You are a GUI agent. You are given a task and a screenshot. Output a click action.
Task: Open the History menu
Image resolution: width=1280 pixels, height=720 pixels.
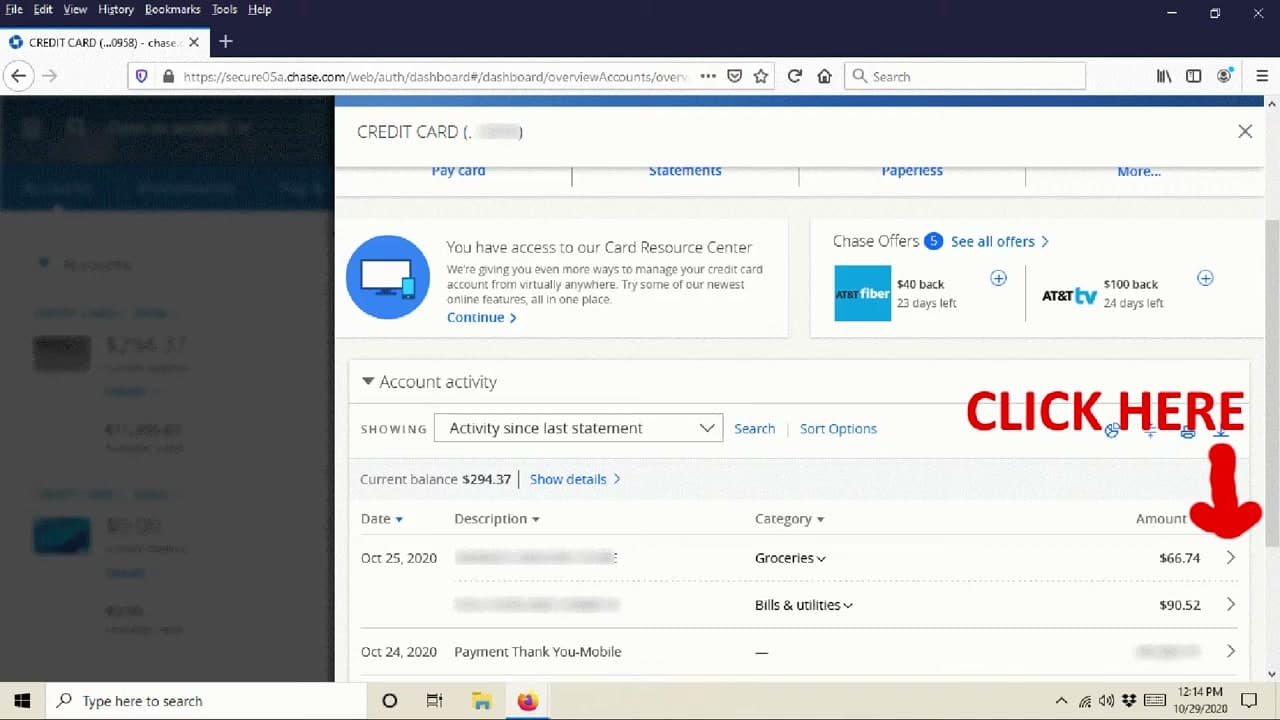(116, 9)
